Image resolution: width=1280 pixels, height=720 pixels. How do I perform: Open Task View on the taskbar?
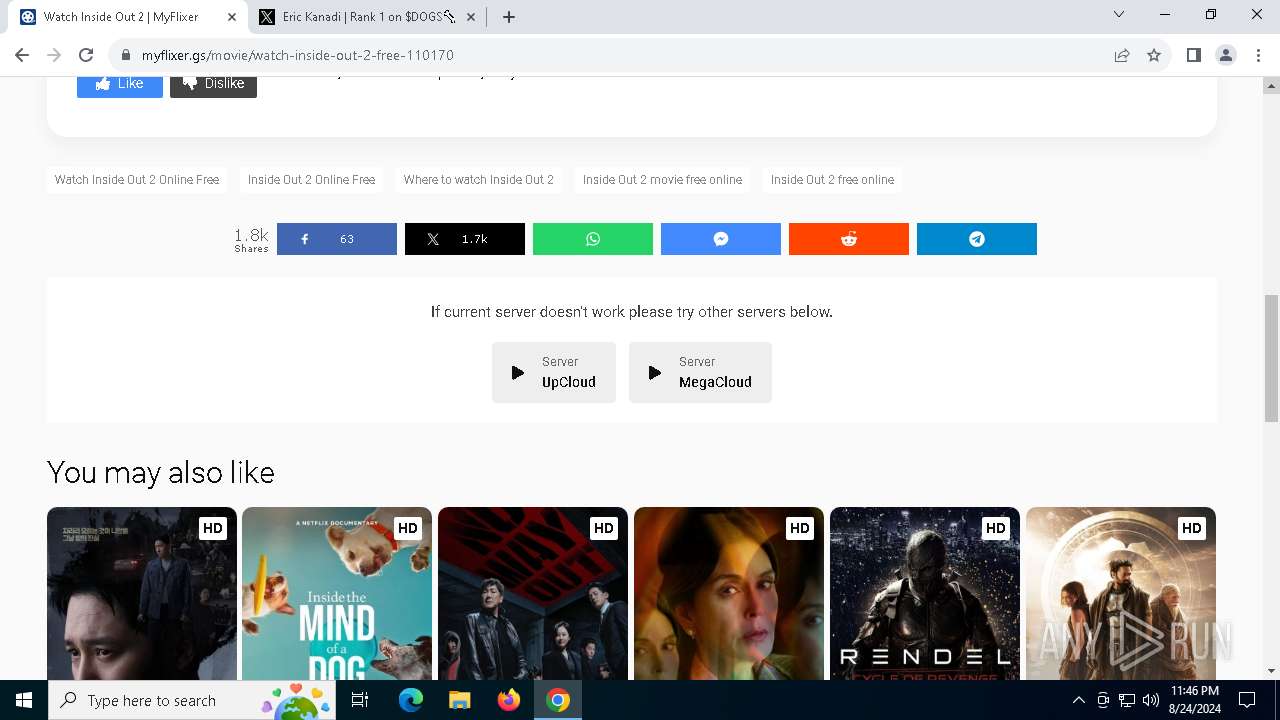(360, 700)
